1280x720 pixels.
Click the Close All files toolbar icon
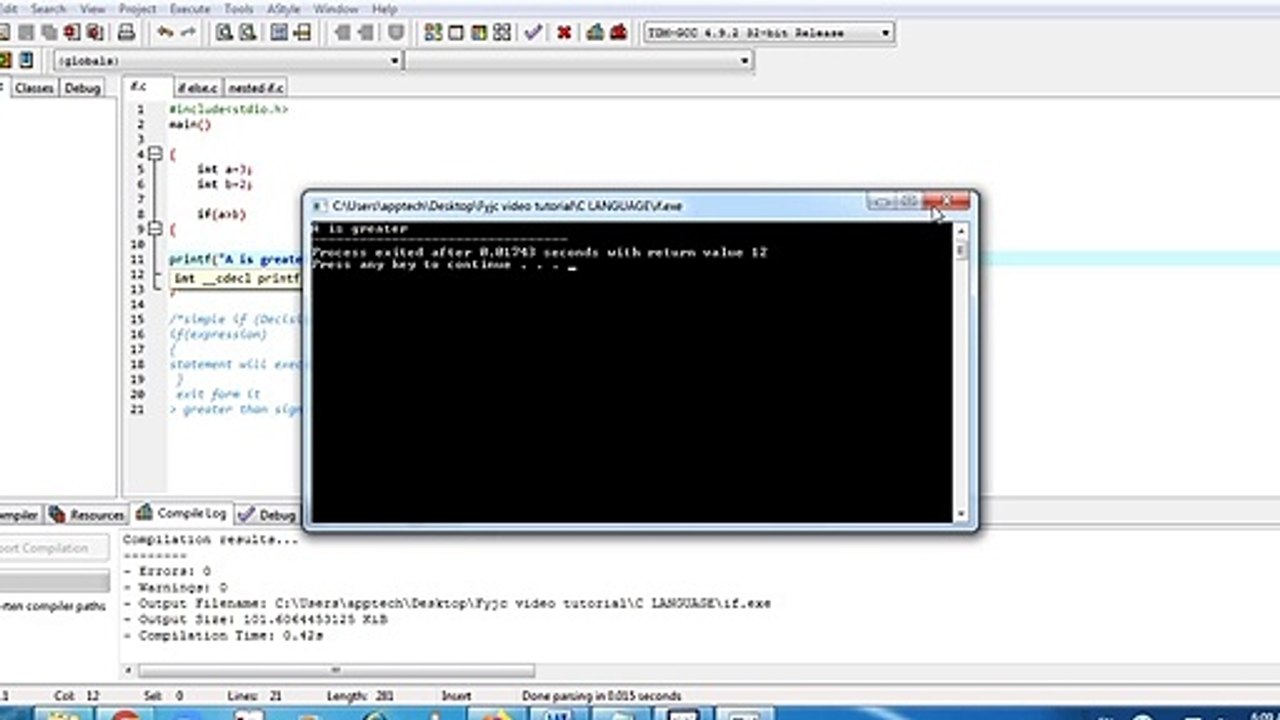pyautogui.click(x=95, y=33)
